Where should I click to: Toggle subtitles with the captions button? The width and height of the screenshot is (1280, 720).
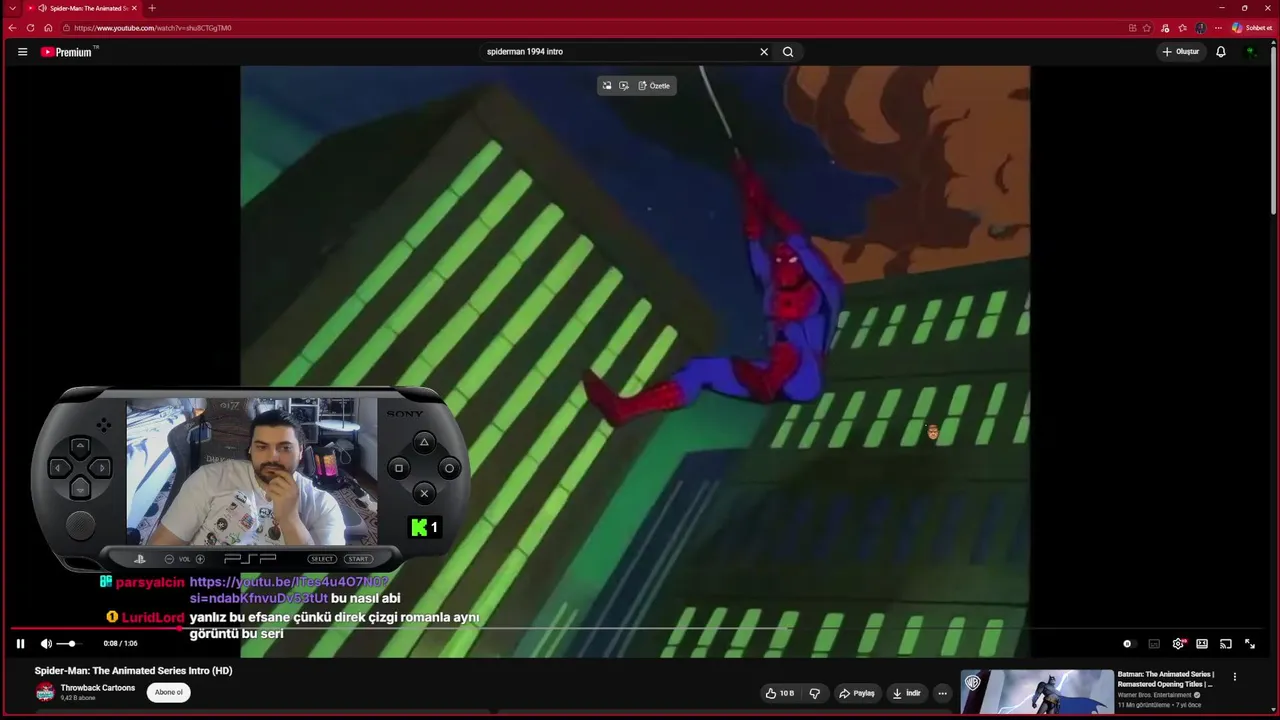pos(1154,644)
